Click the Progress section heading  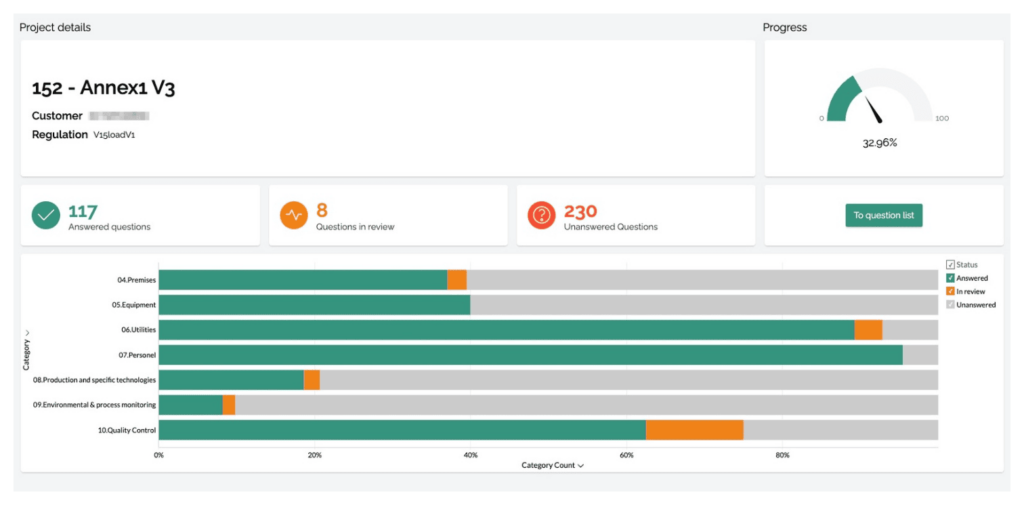(785, 27)
